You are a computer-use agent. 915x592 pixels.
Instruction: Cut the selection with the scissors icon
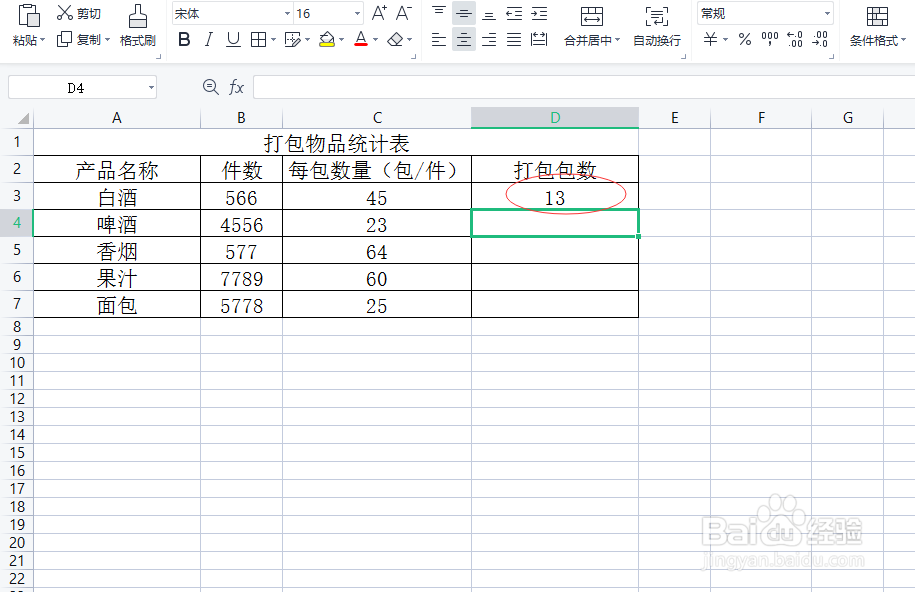coord(63,13)
